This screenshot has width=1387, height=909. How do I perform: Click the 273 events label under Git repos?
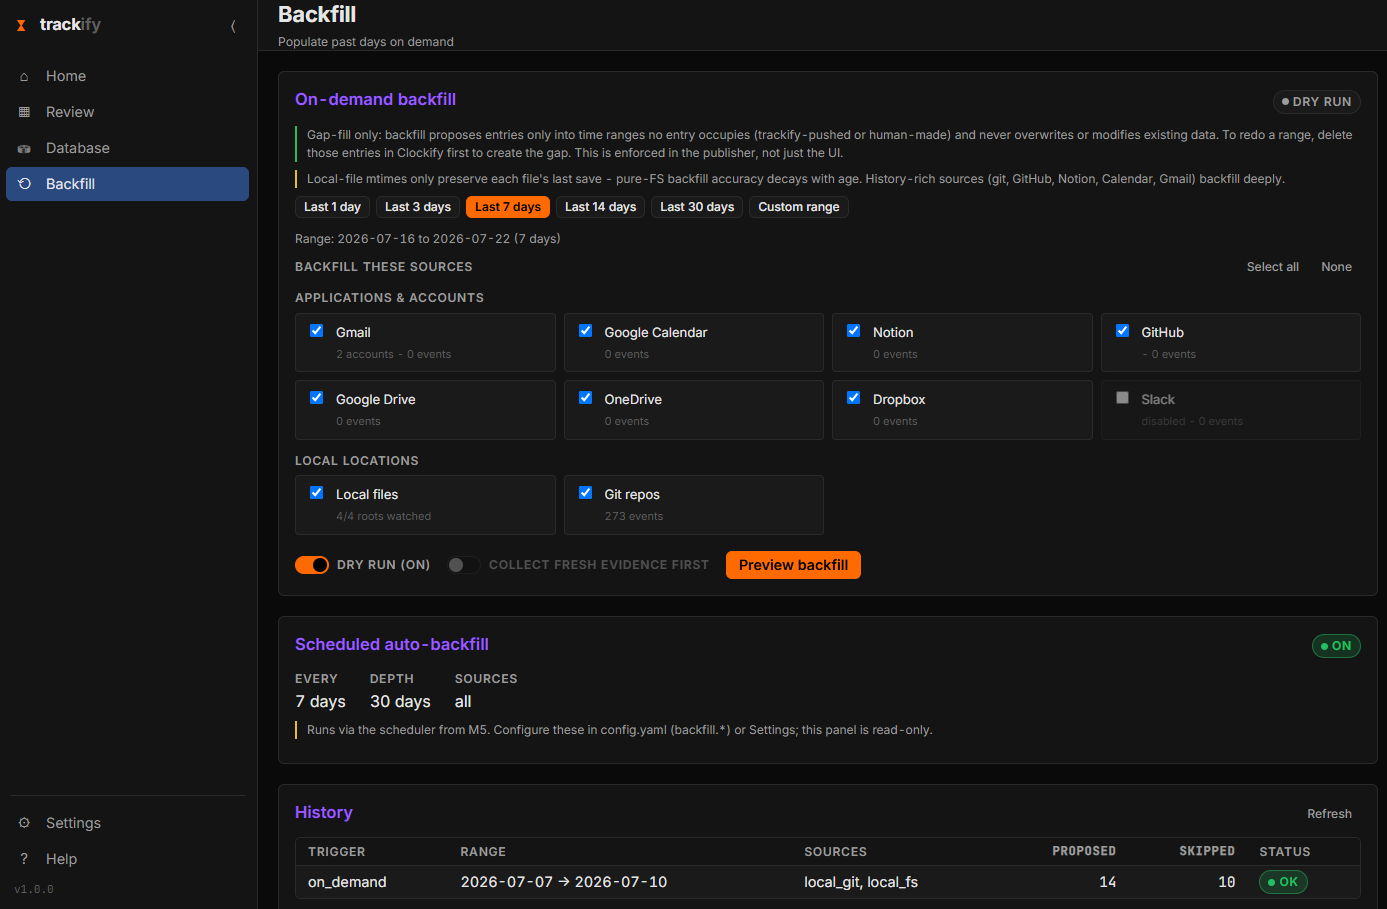click(634, 516)
